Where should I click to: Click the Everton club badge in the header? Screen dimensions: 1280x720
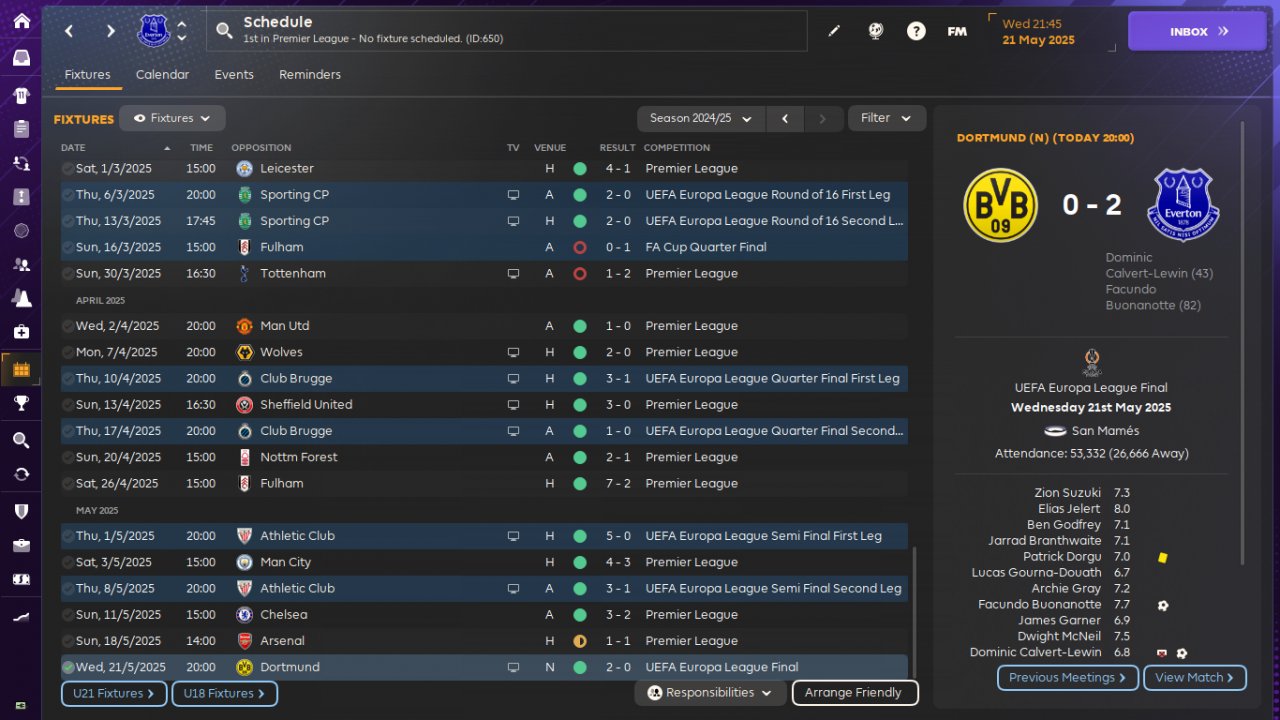[153, 31]
